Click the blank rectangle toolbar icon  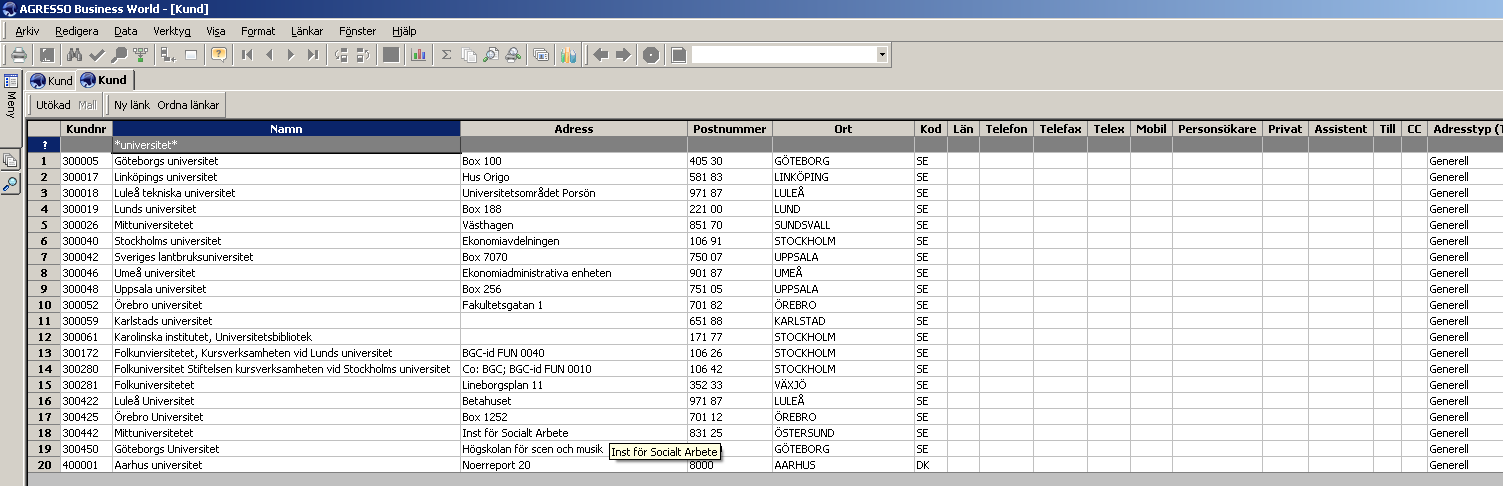[190, 54]
